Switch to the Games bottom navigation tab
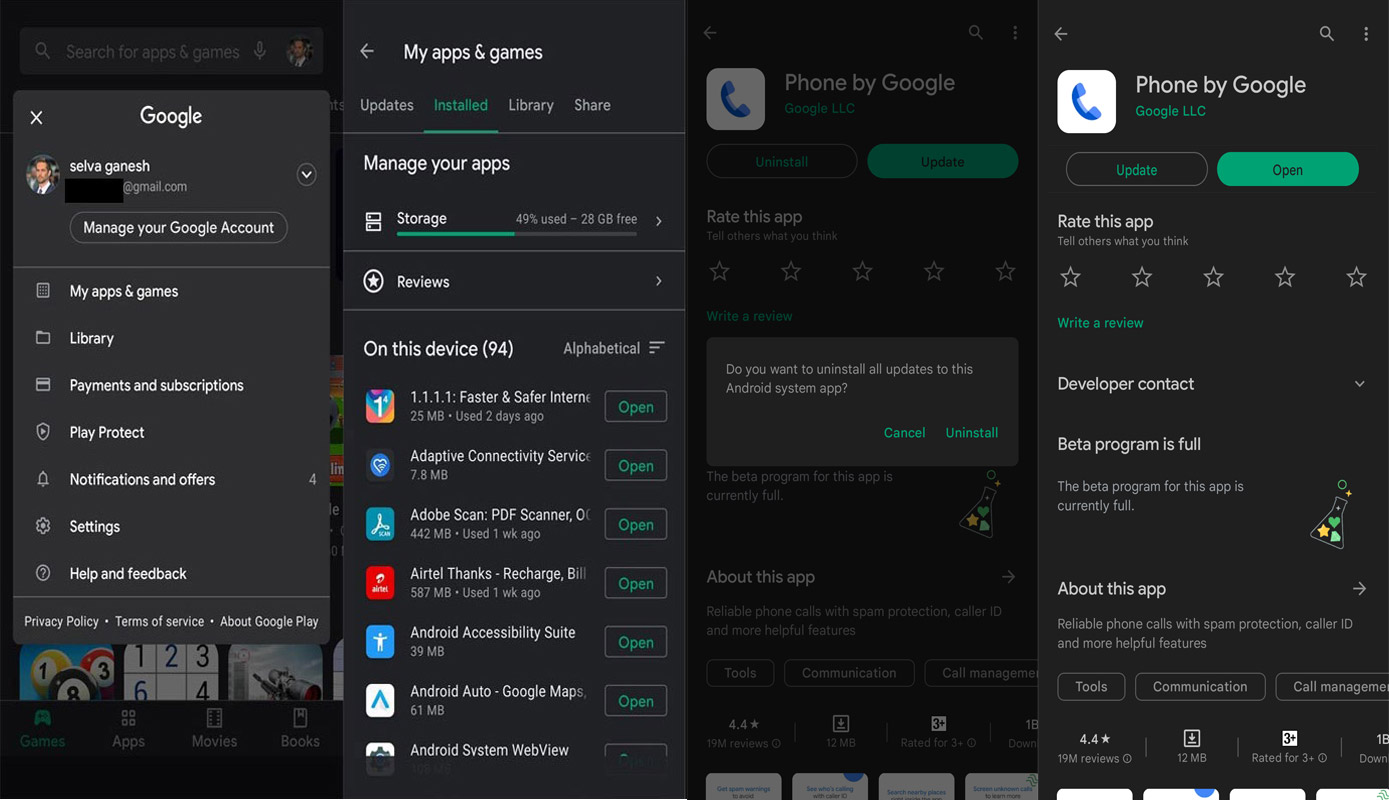The image size is (1389, 800). point(42,729)
